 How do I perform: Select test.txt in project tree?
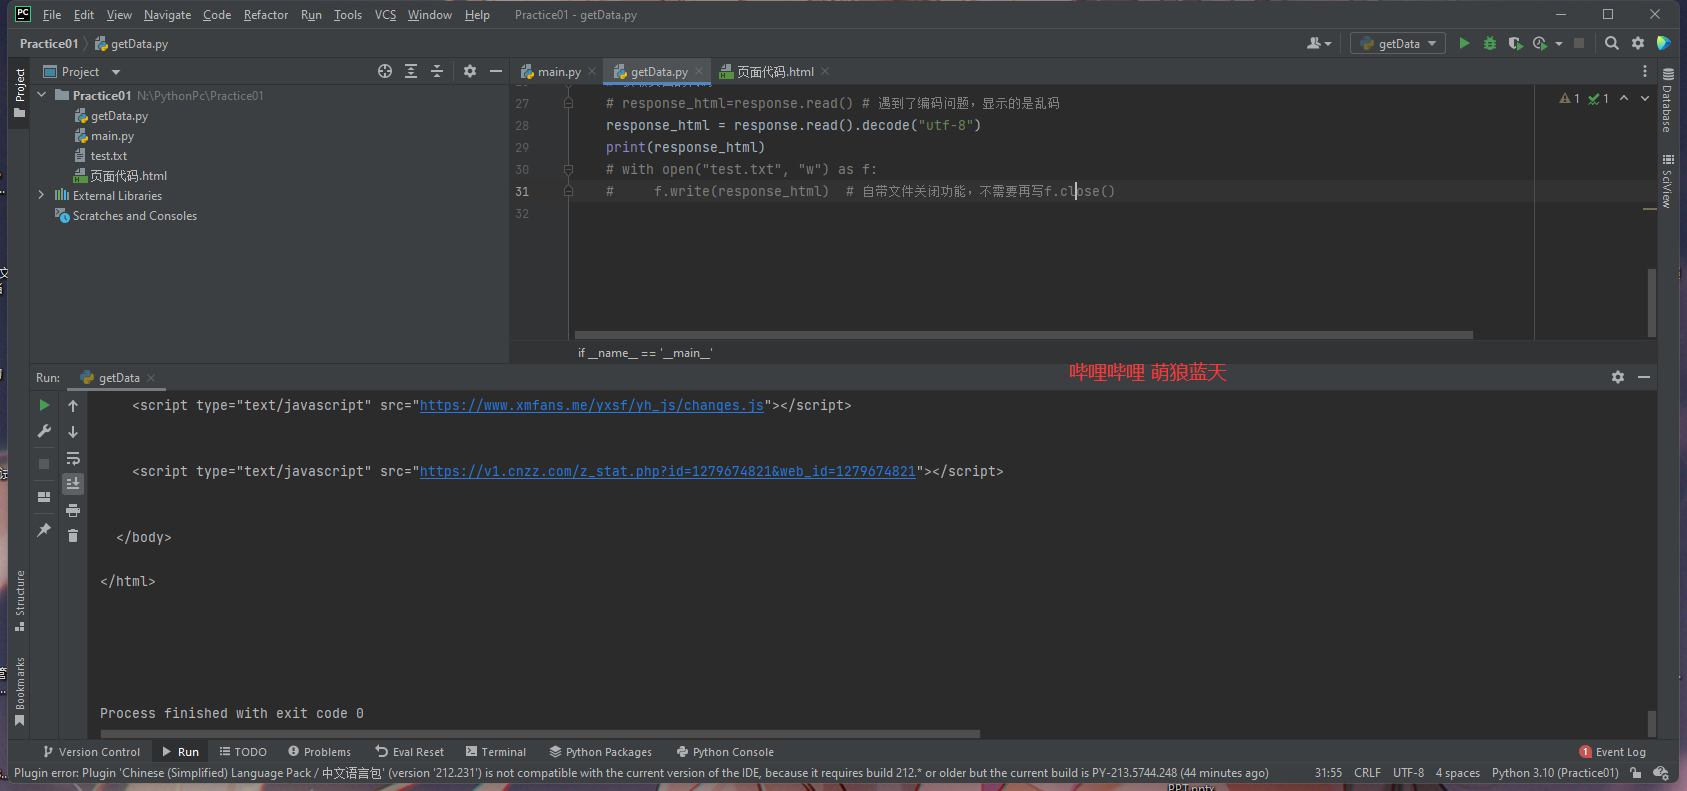pos(109,155)
